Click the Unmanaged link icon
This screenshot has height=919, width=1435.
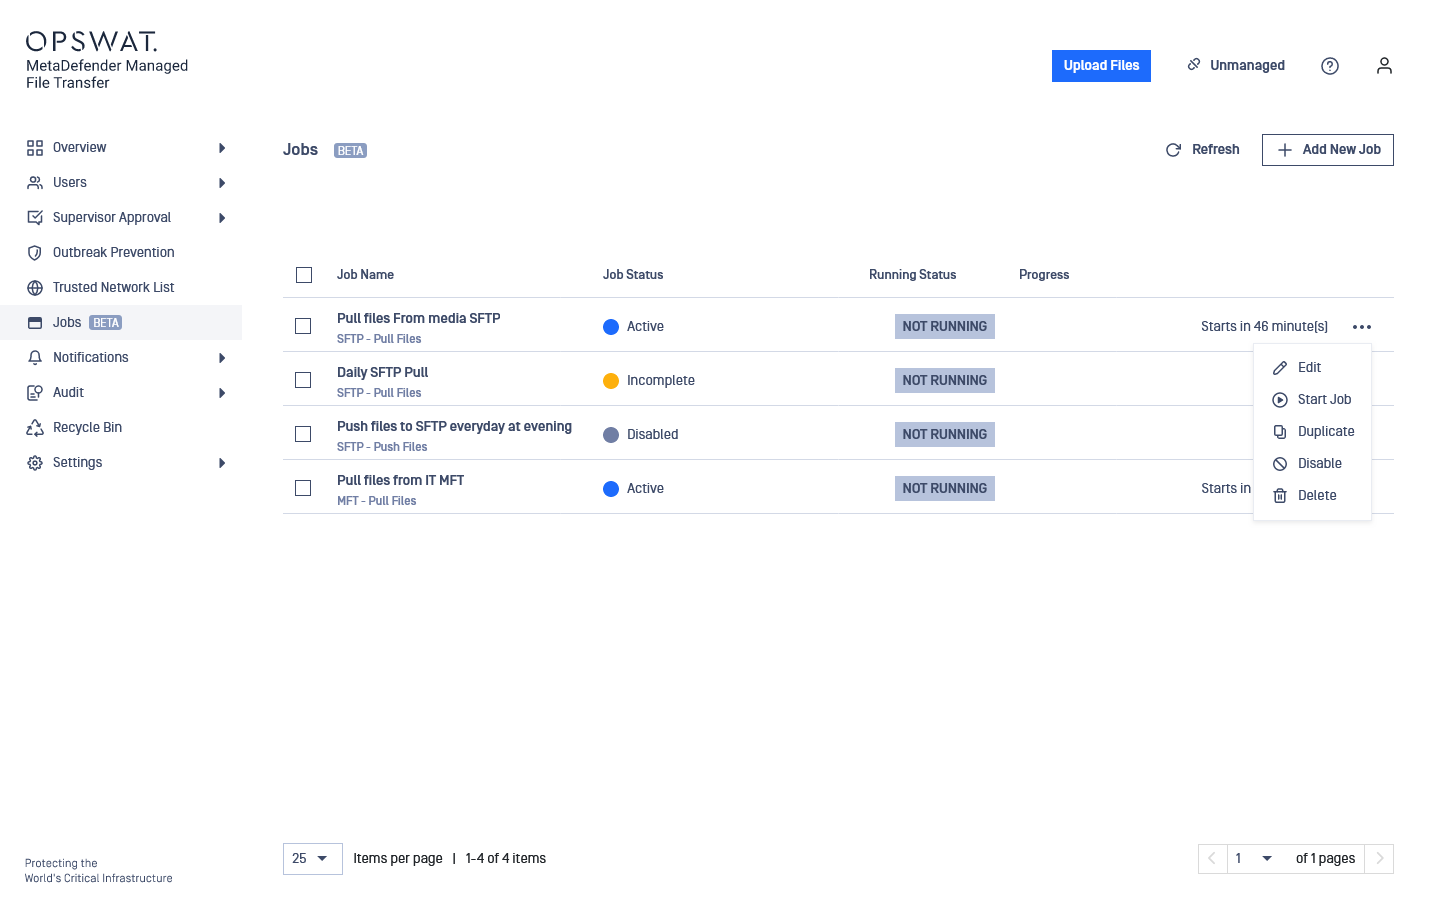click(1194, 64)
